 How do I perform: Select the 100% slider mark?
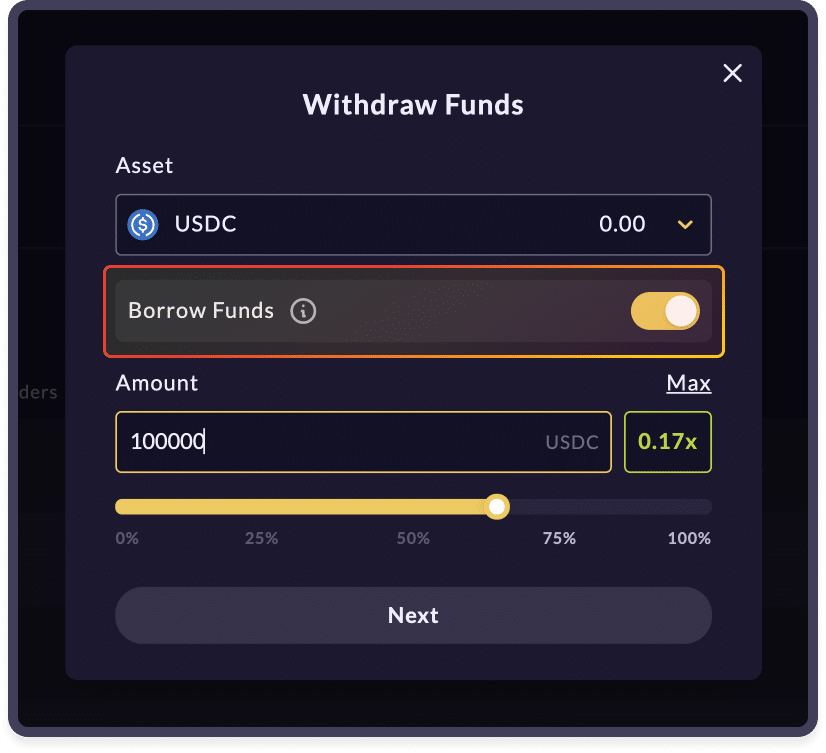pos(689,539)
